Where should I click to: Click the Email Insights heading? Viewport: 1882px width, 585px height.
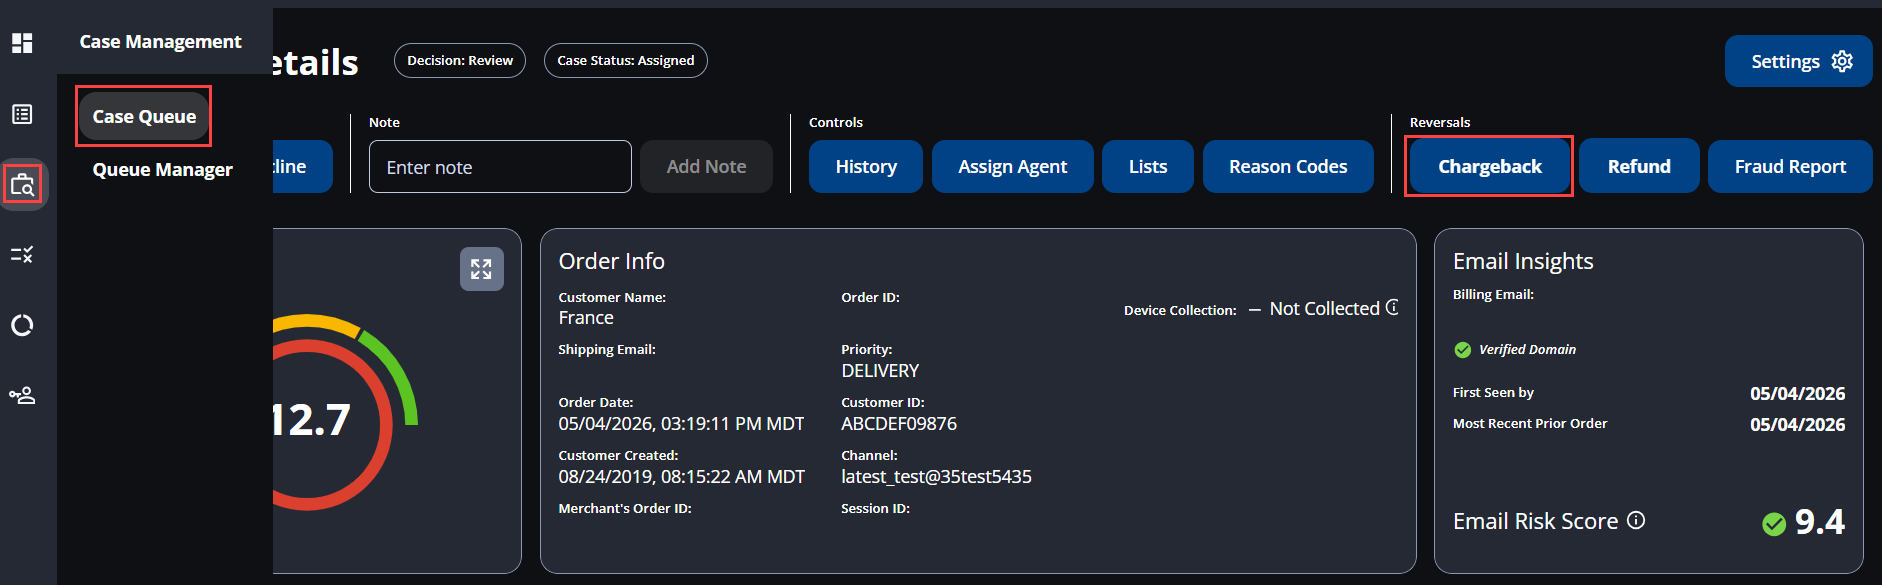tap(1523, 261)
